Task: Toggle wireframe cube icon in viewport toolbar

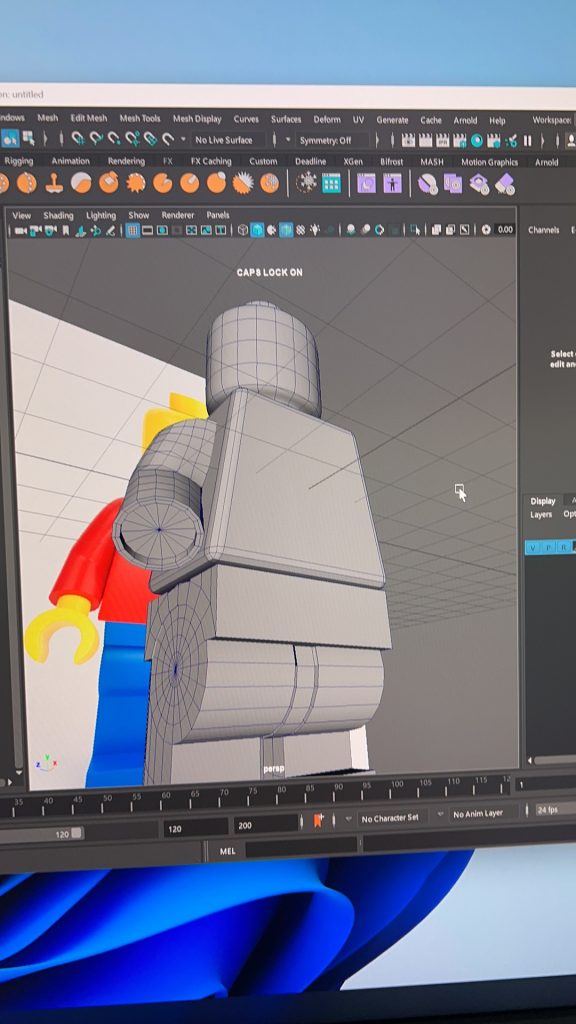Action: (243, 230)
